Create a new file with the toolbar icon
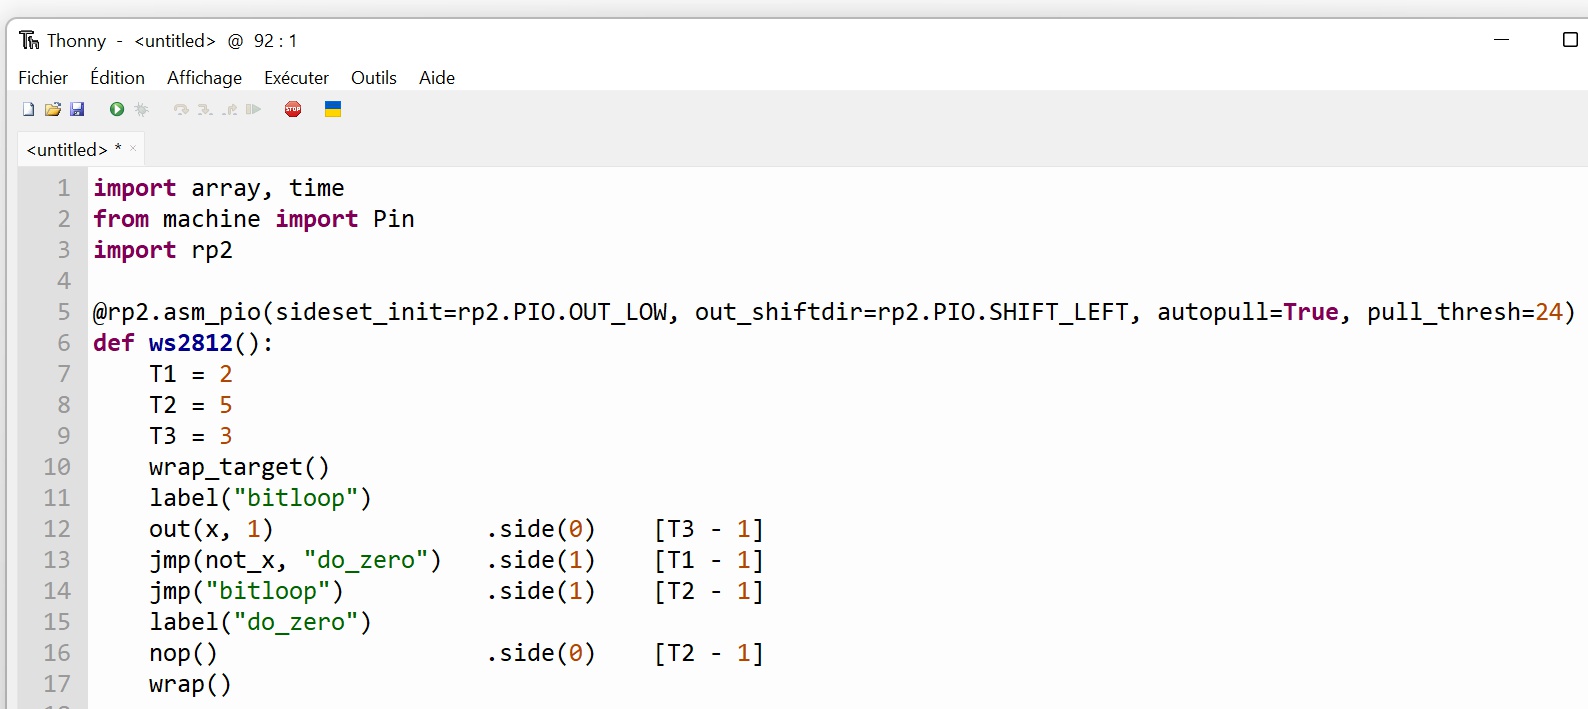Viewport: 1588px width, 709px height. point(28,109)
